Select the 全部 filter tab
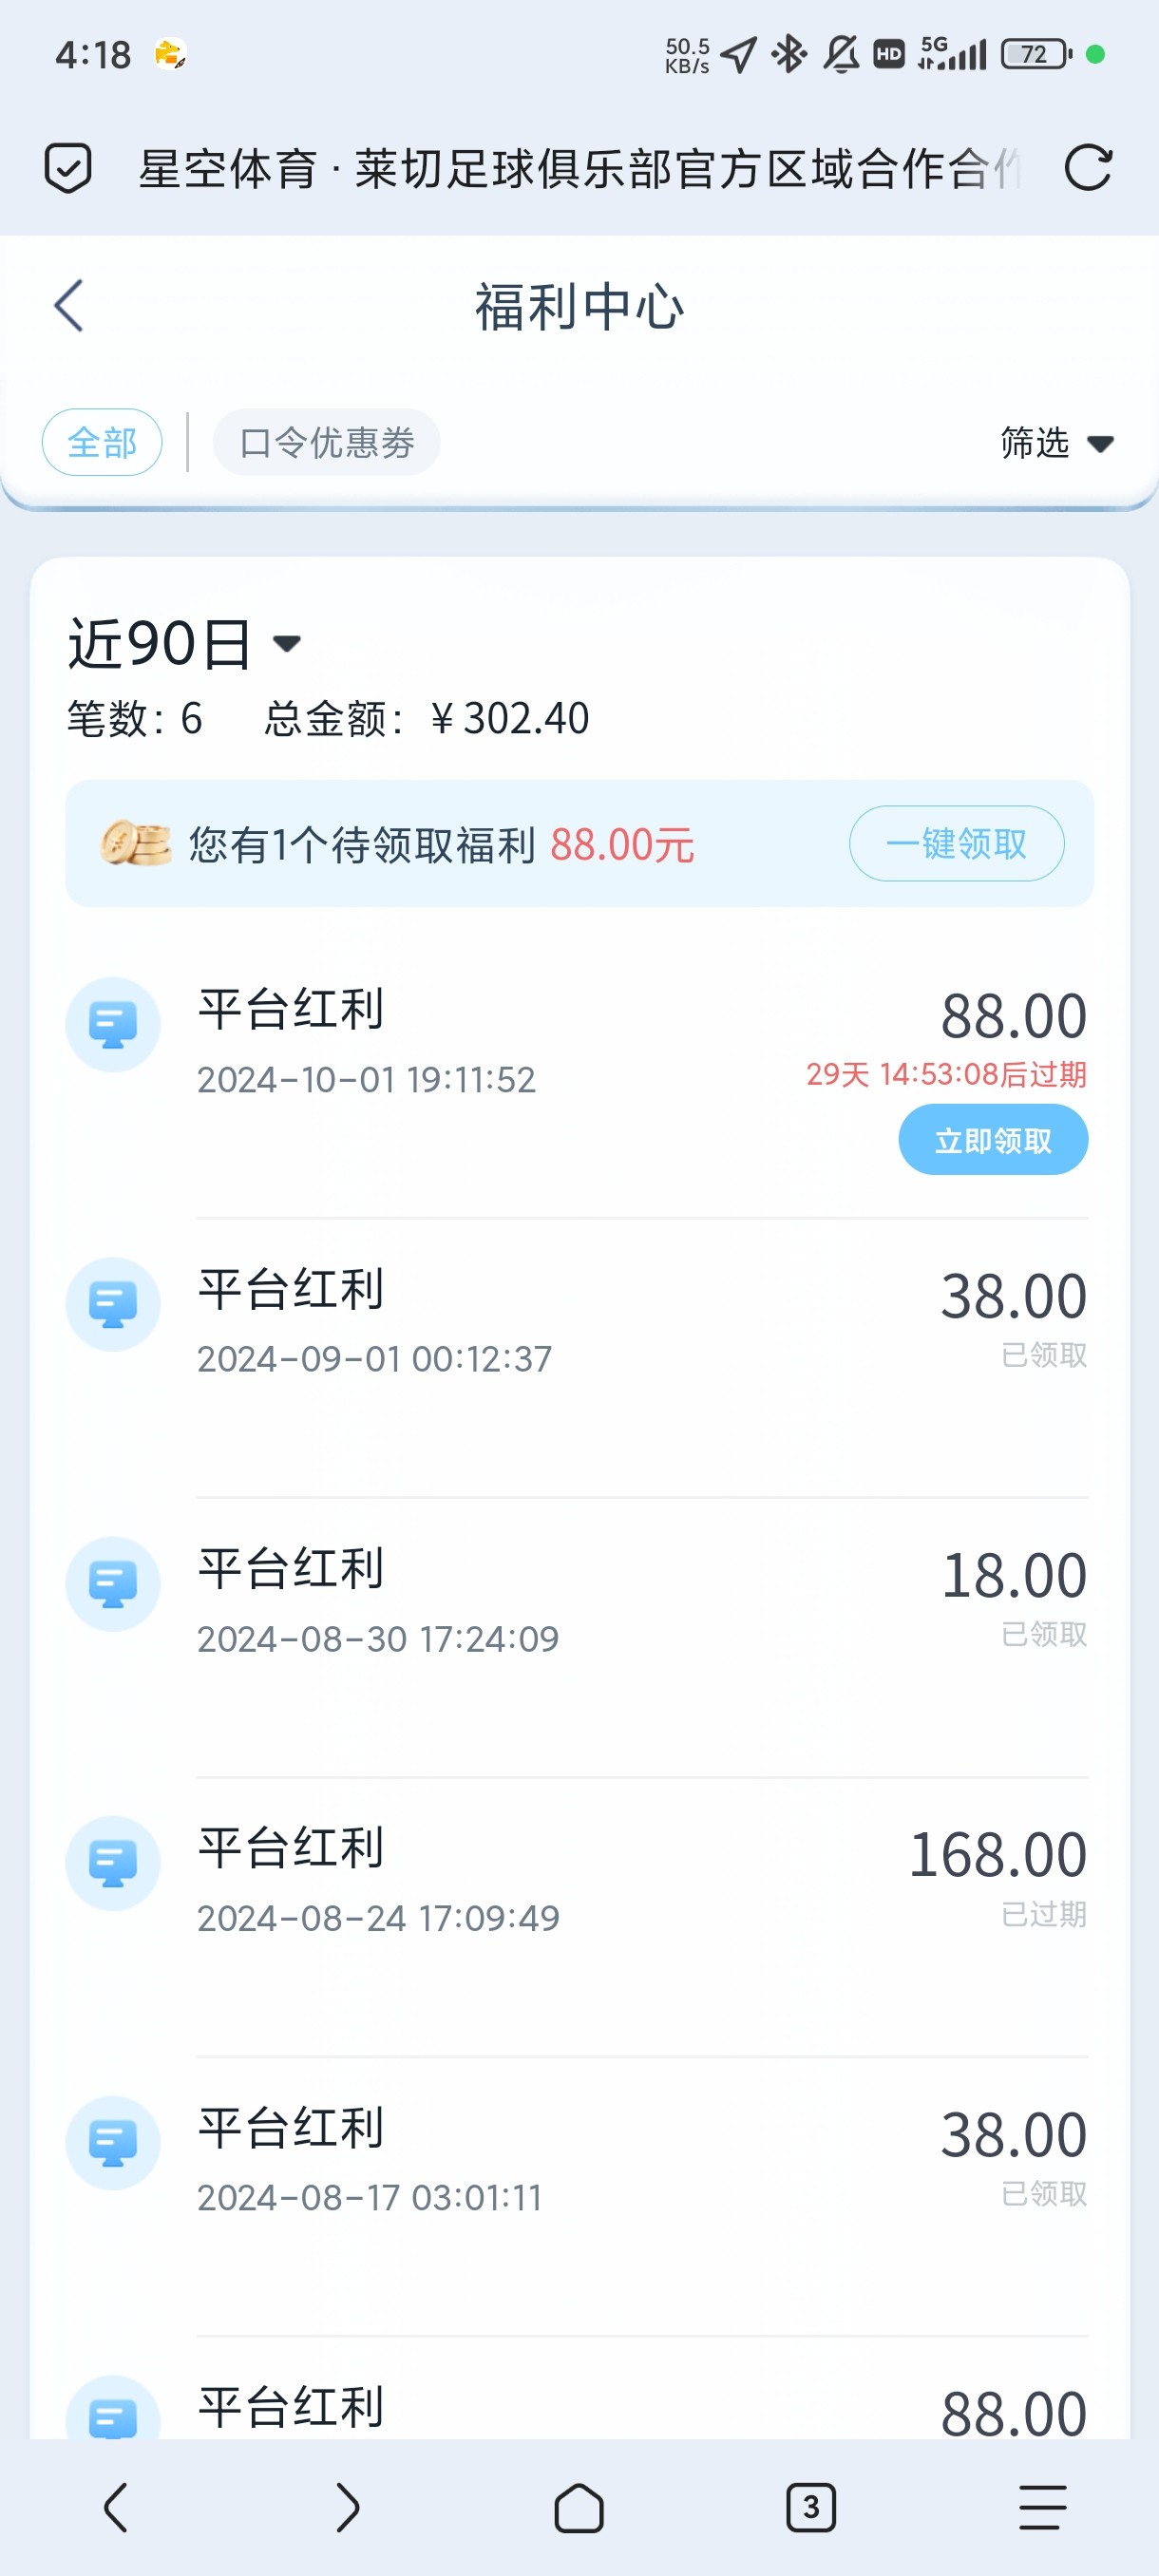 coord(102,442)
